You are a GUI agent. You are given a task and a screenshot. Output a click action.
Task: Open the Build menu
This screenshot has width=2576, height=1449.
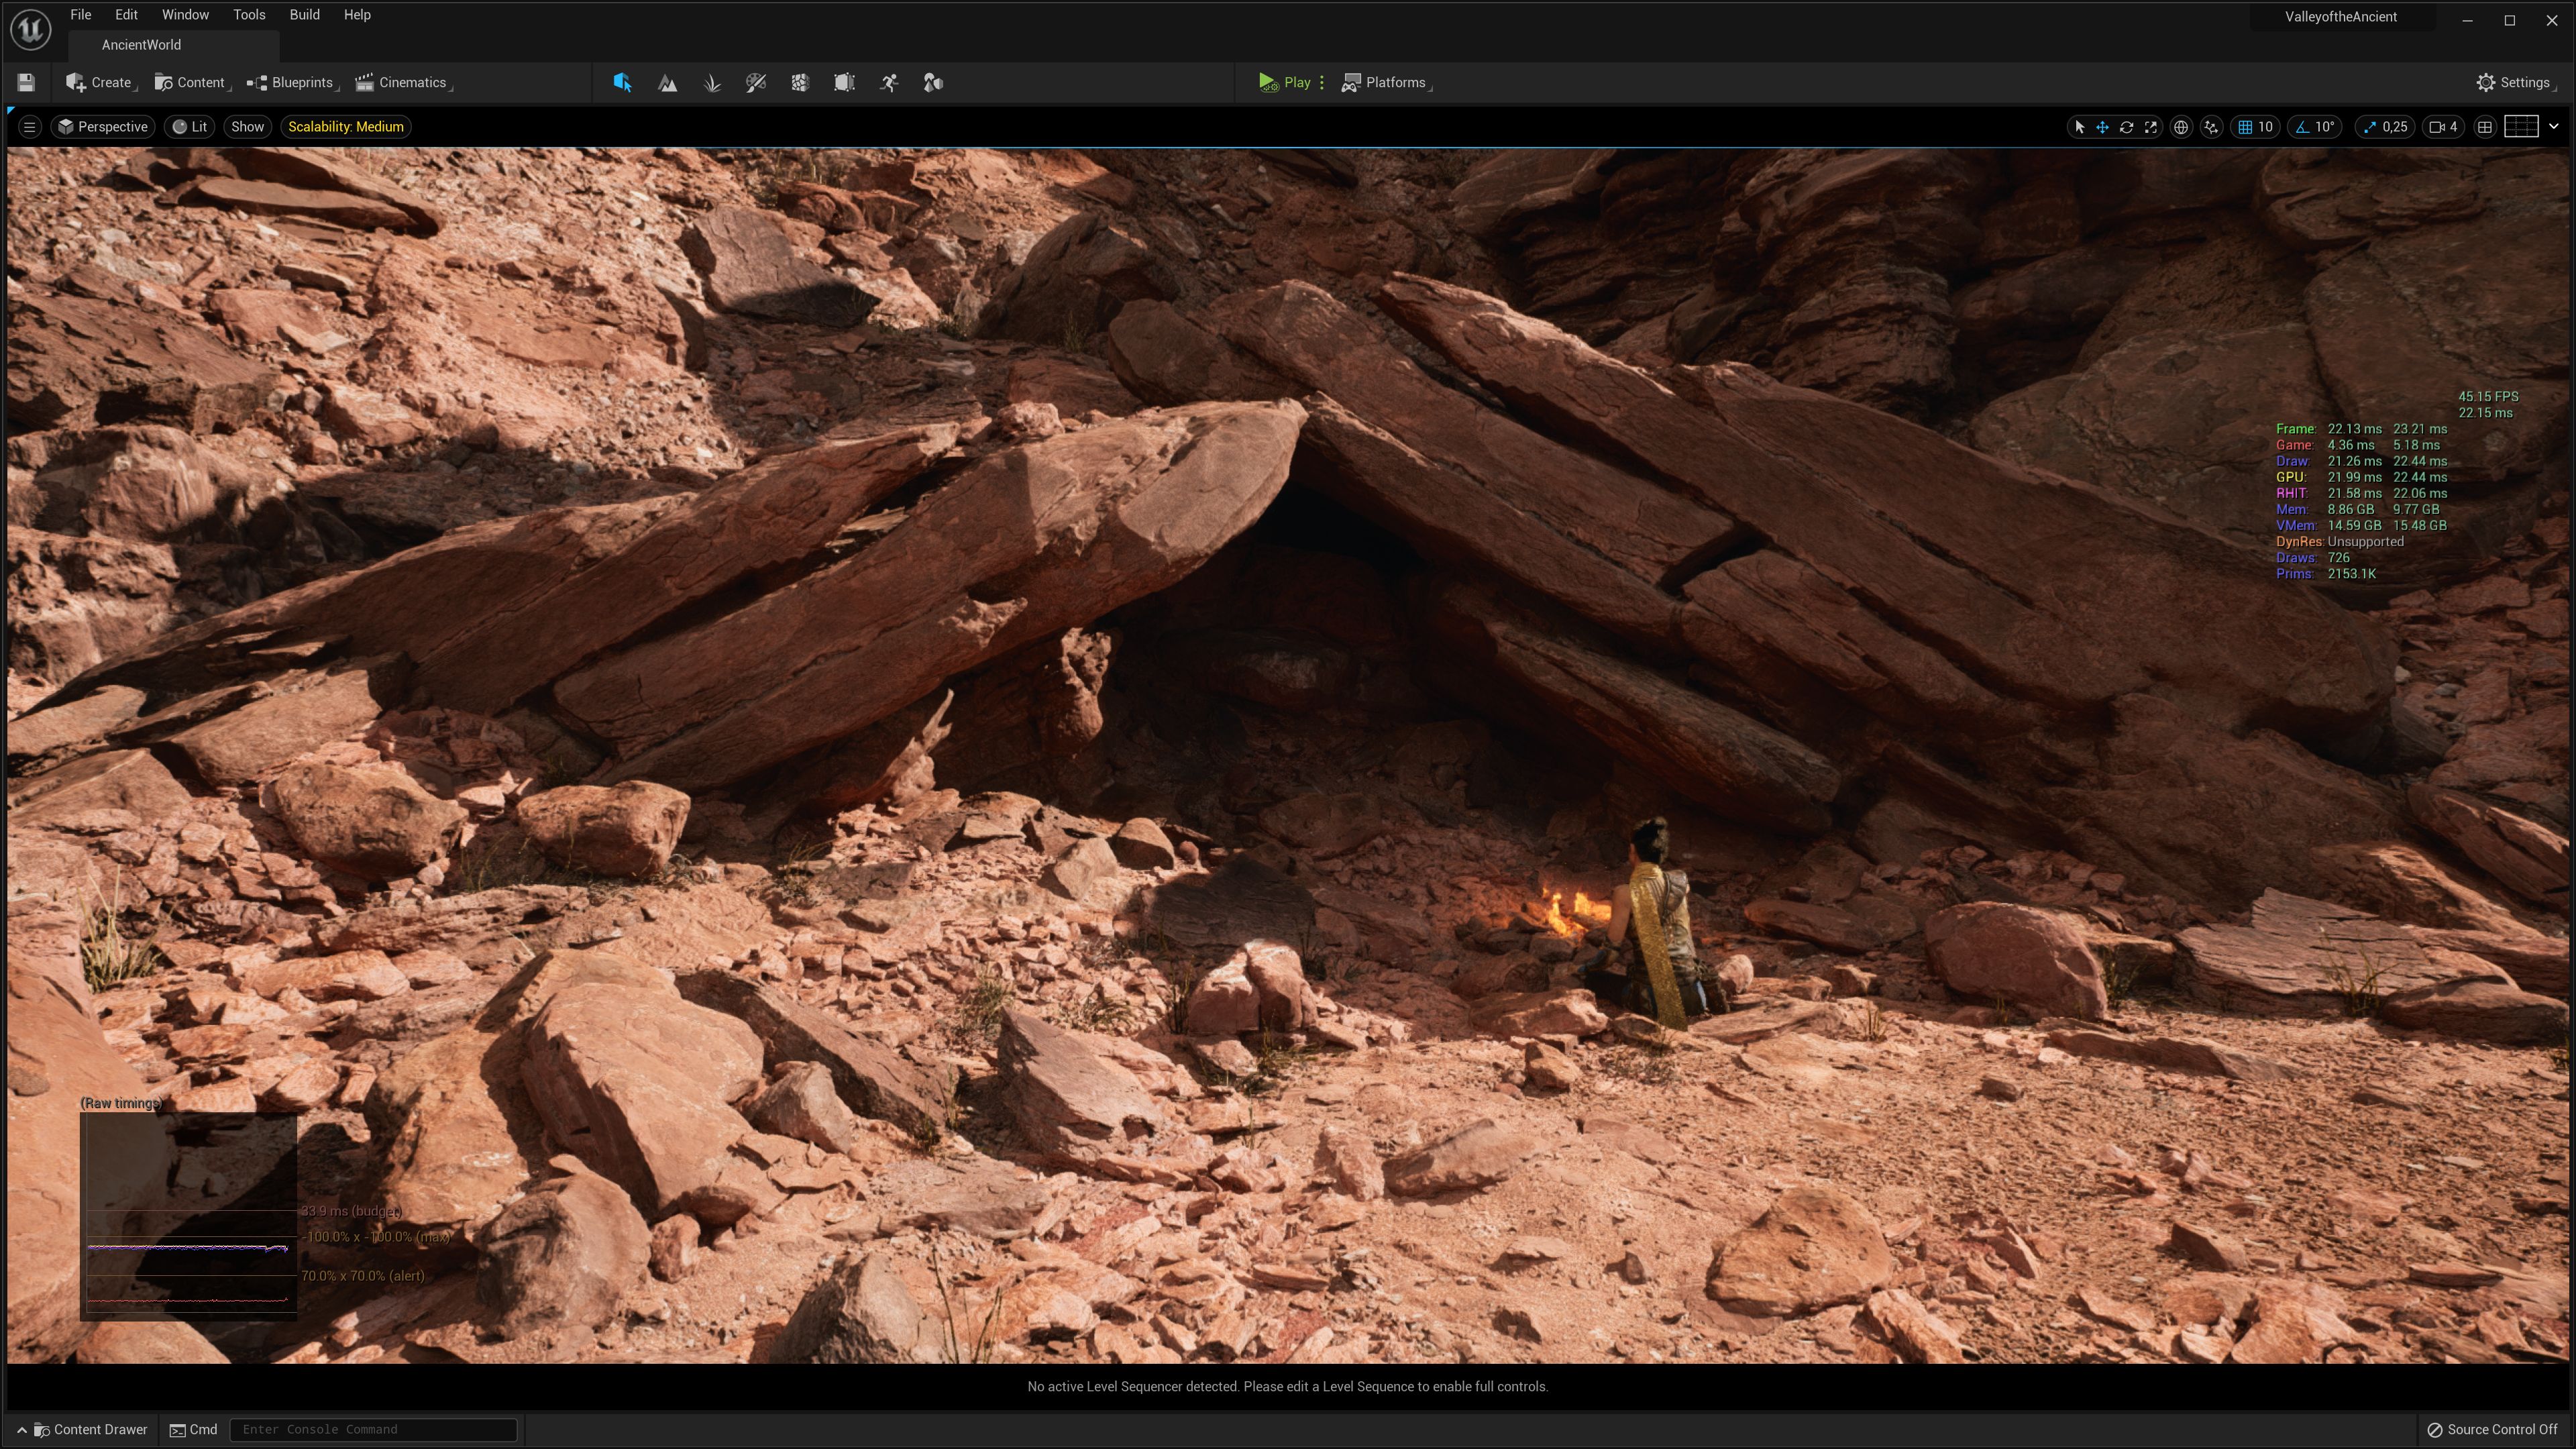[304, 15]
